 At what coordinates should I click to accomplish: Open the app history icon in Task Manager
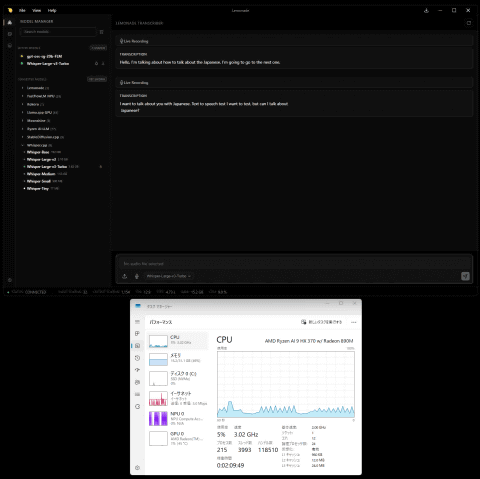click(137, 358)
